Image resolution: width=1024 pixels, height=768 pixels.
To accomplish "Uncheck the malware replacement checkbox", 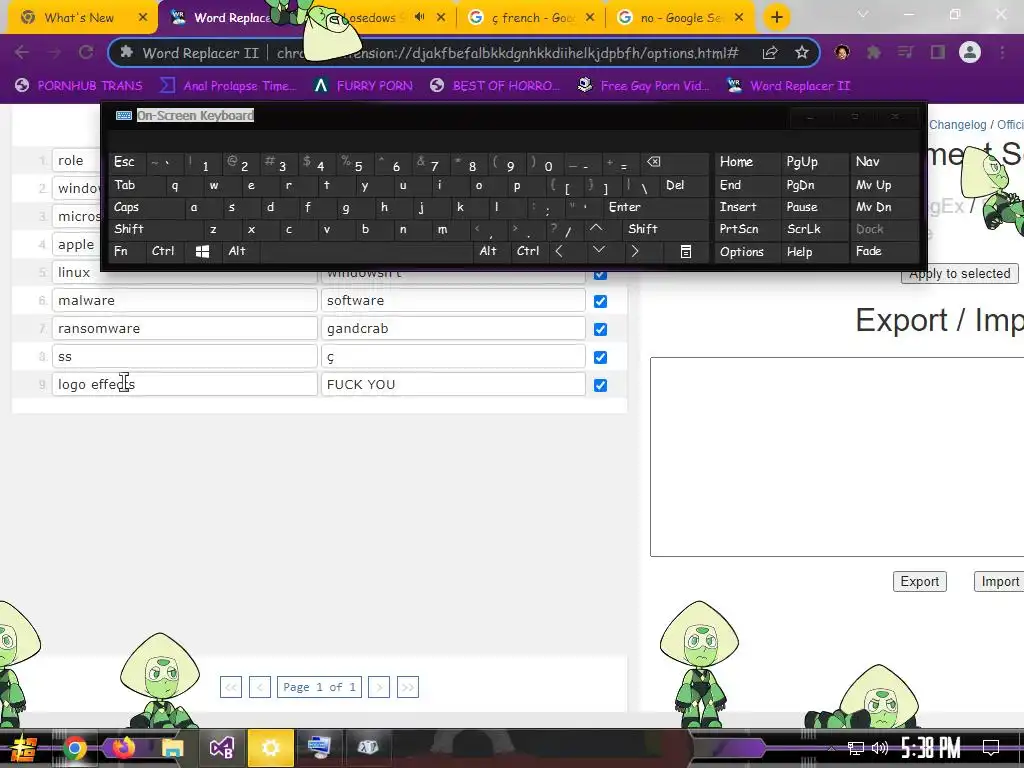I will point(600,301).
